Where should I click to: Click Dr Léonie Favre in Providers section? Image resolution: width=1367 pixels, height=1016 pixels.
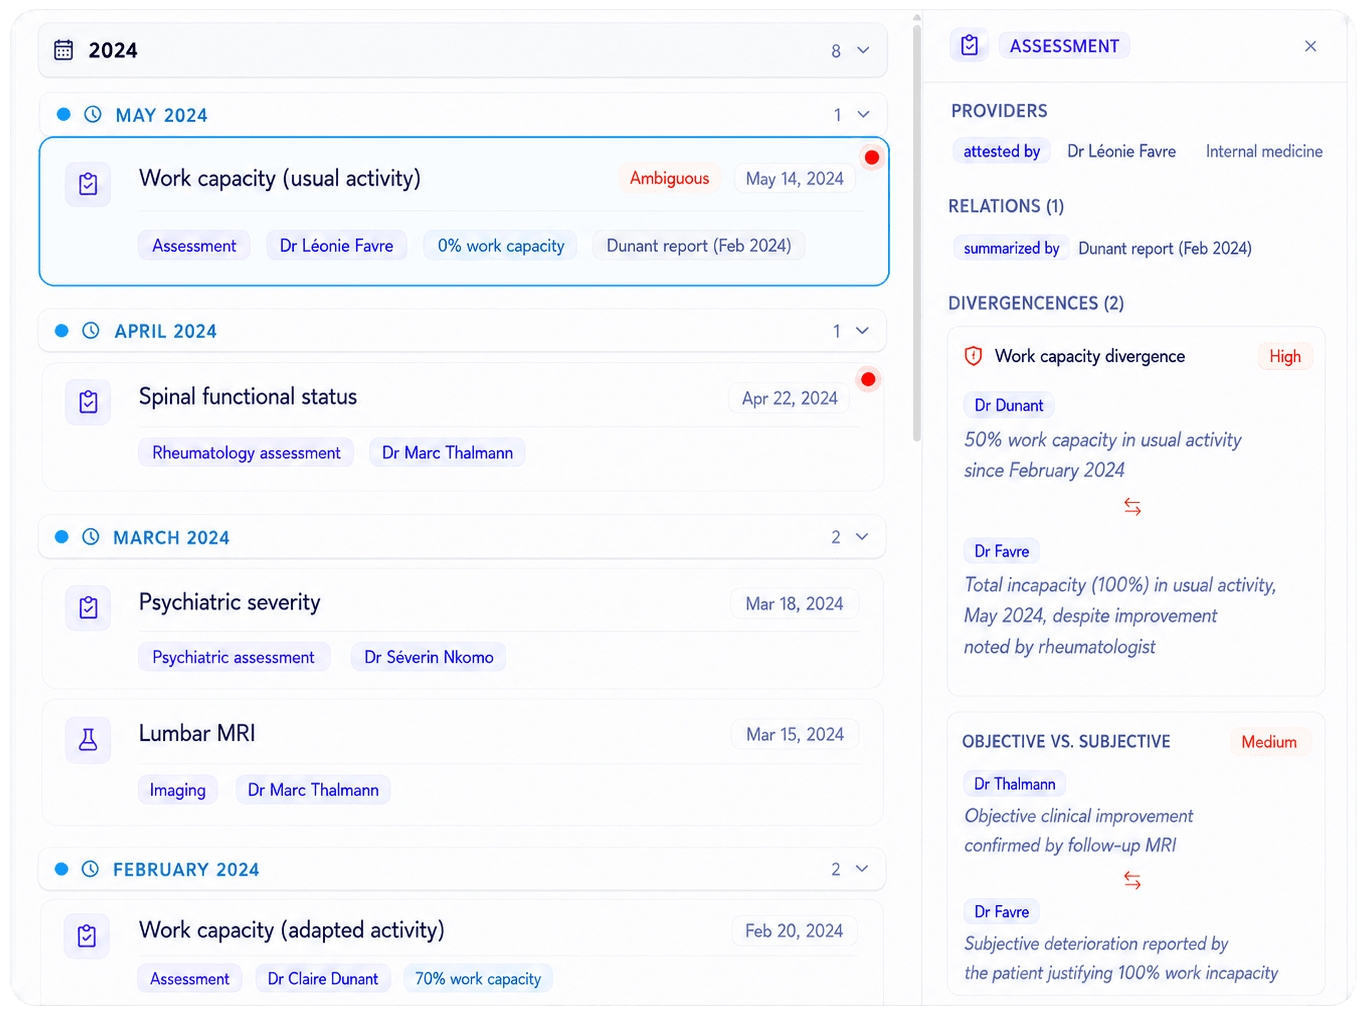pos(1121,151)
